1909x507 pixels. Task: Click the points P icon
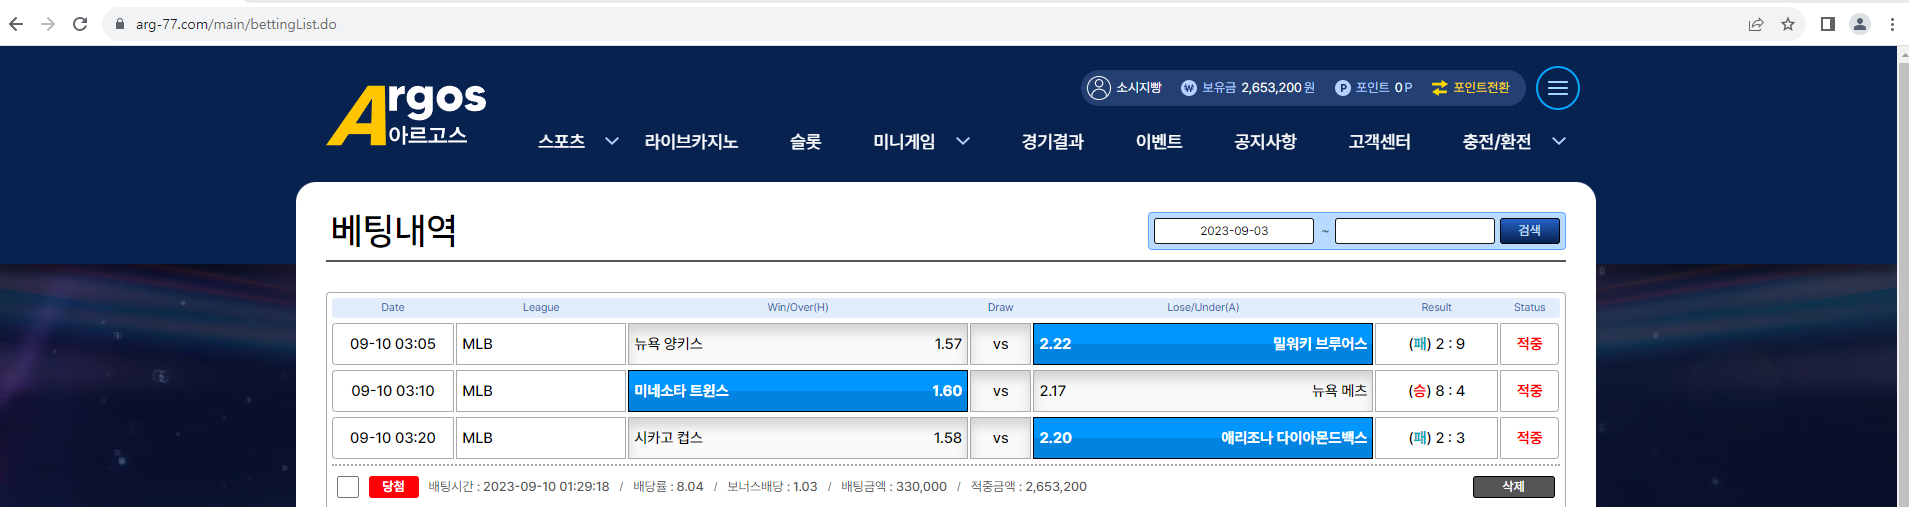(x=1342, y=88)
